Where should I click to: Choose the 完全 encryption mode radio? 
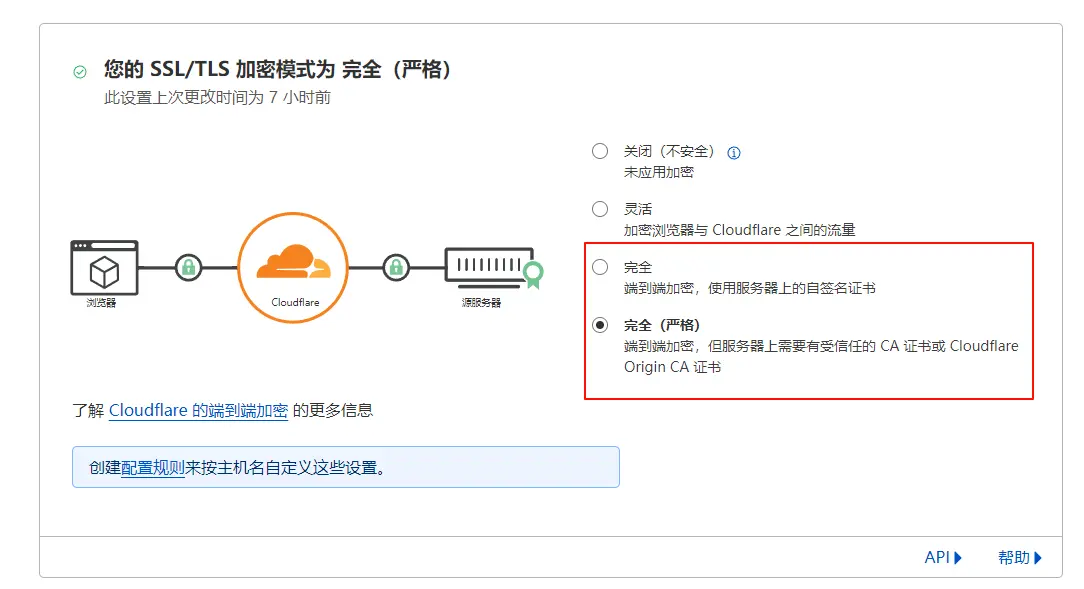click(600, 267)
